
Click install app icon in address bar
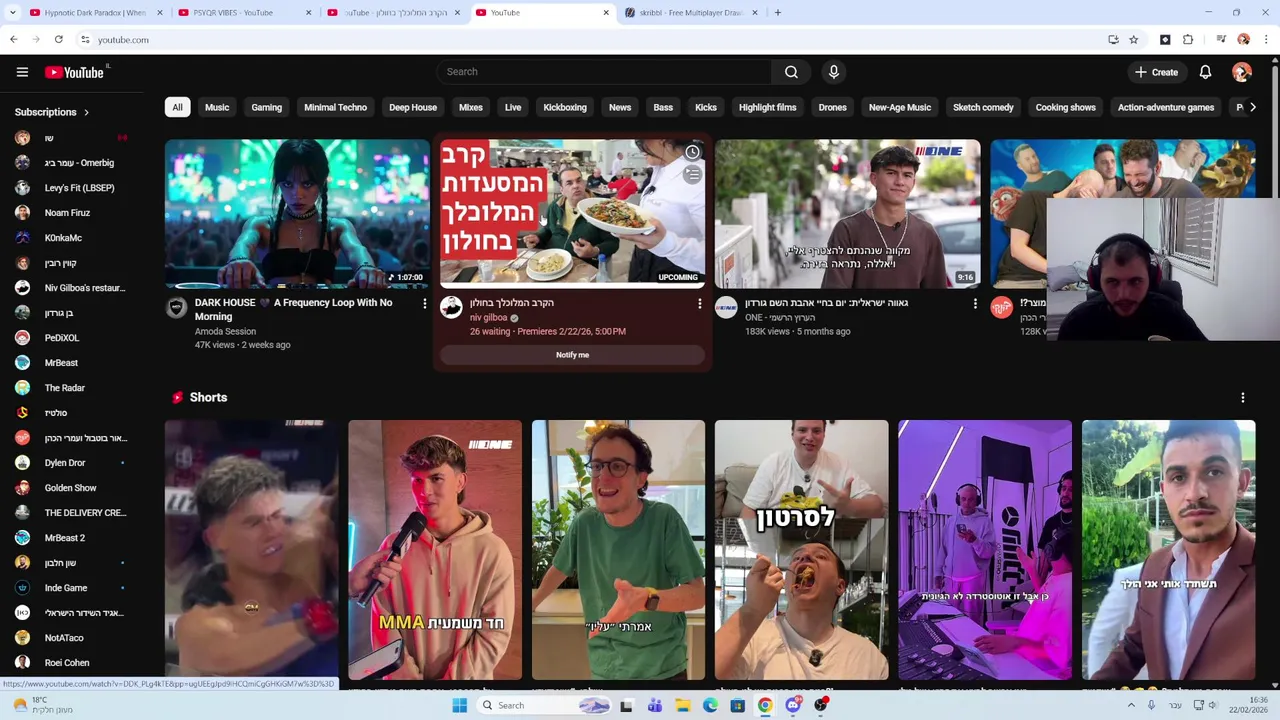1113,40
